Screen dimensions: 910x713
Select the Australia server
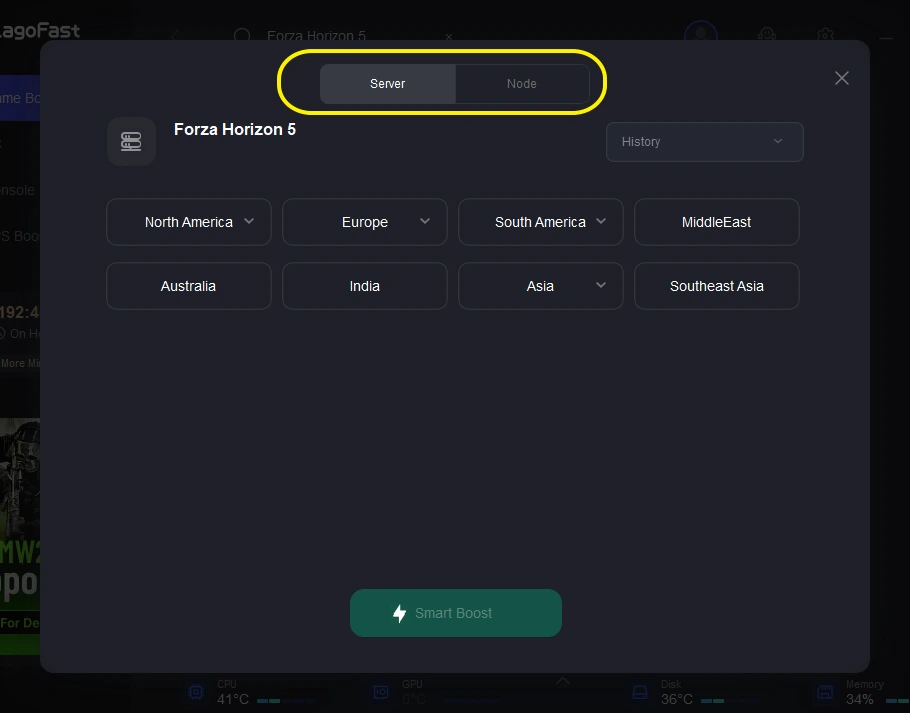coord(189,286)
